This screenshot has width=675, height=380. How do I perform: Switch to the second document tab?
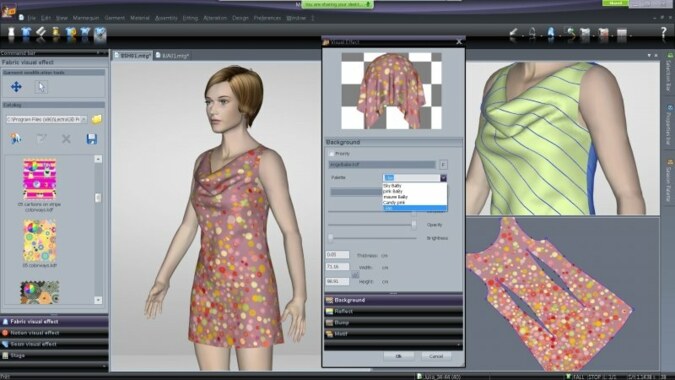(x=173, y=56)
